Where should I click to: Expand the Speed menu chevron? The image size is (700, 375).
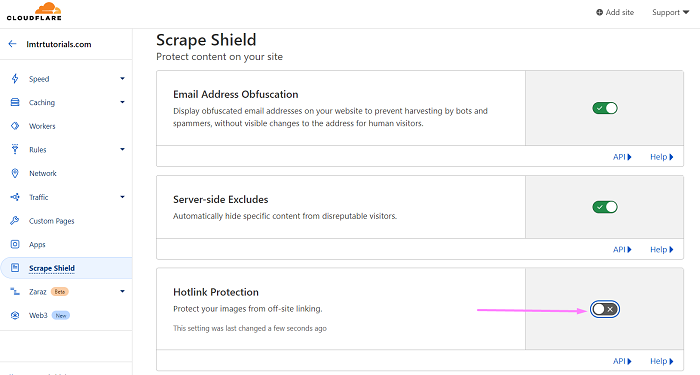122,79
